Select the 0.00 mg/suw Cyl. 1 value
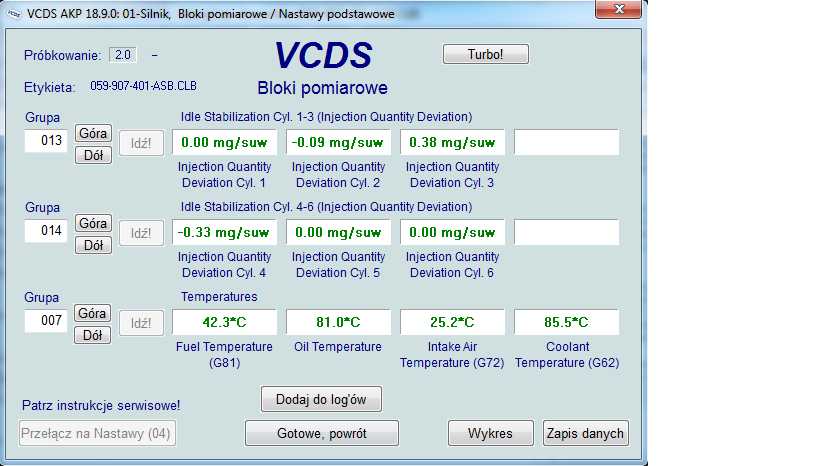 [x=224, y=142]
